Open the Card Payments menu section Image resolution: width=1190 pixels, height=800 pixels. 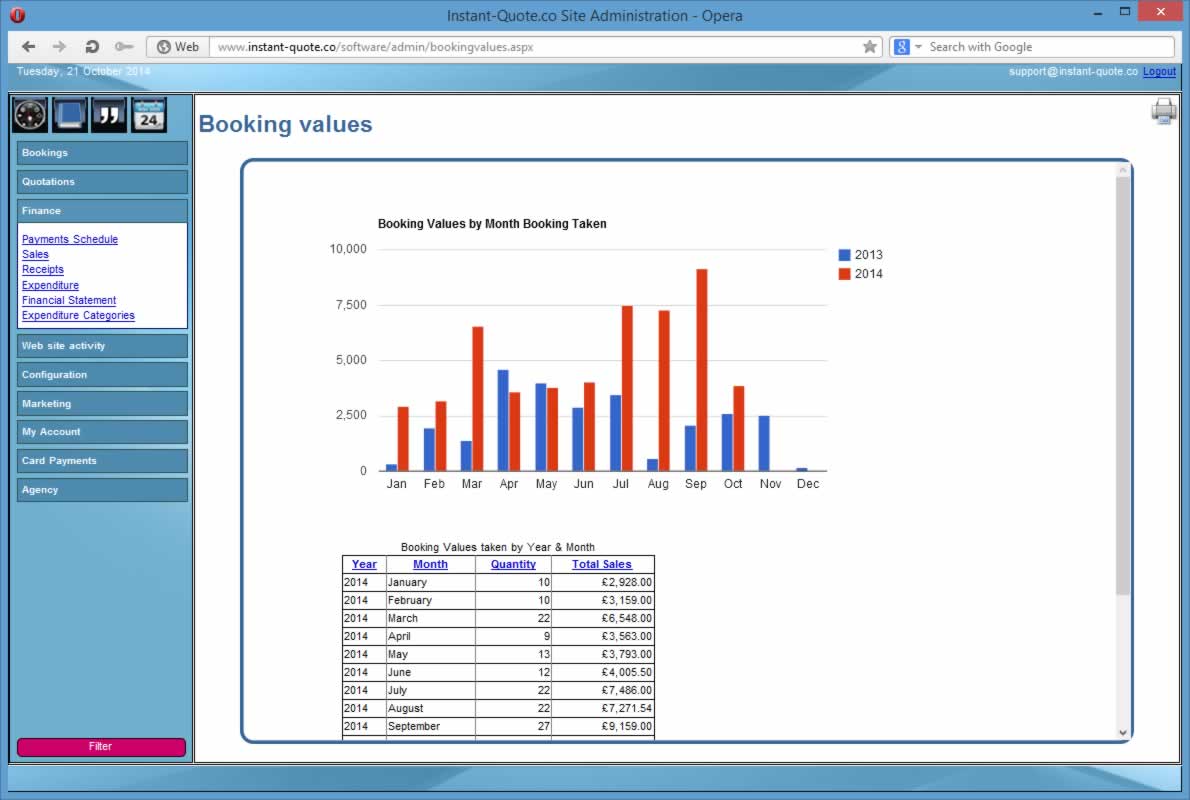tap(102, 461)
